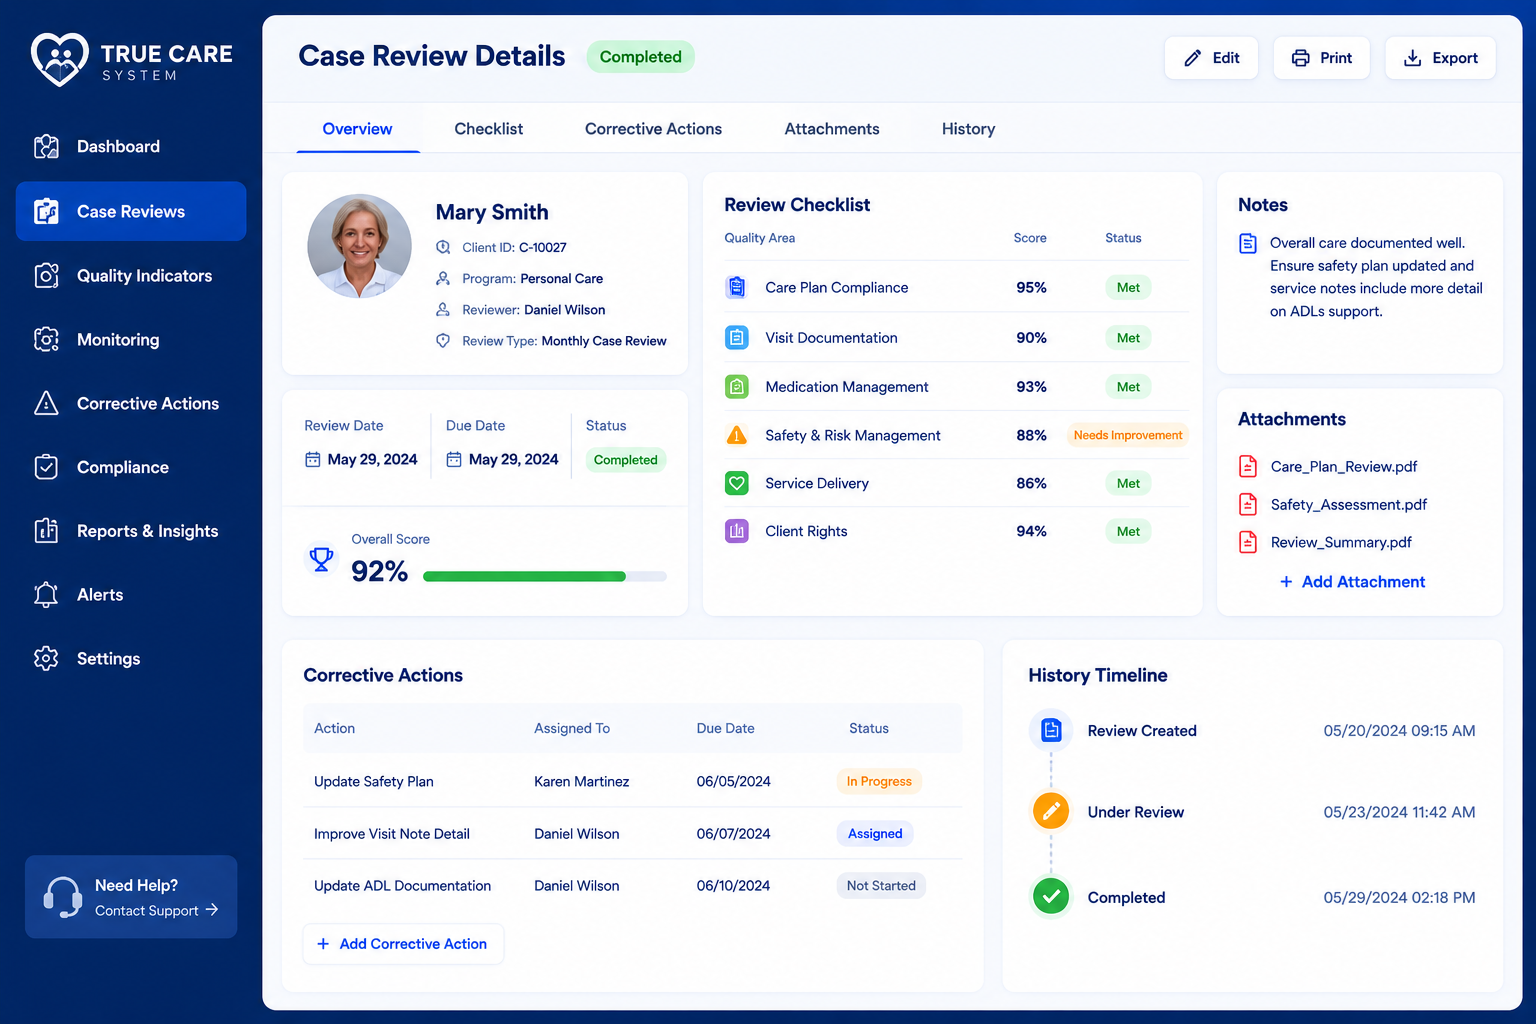Click the Corrective Actions warning triangle icon in sidebar

point(46,403)
